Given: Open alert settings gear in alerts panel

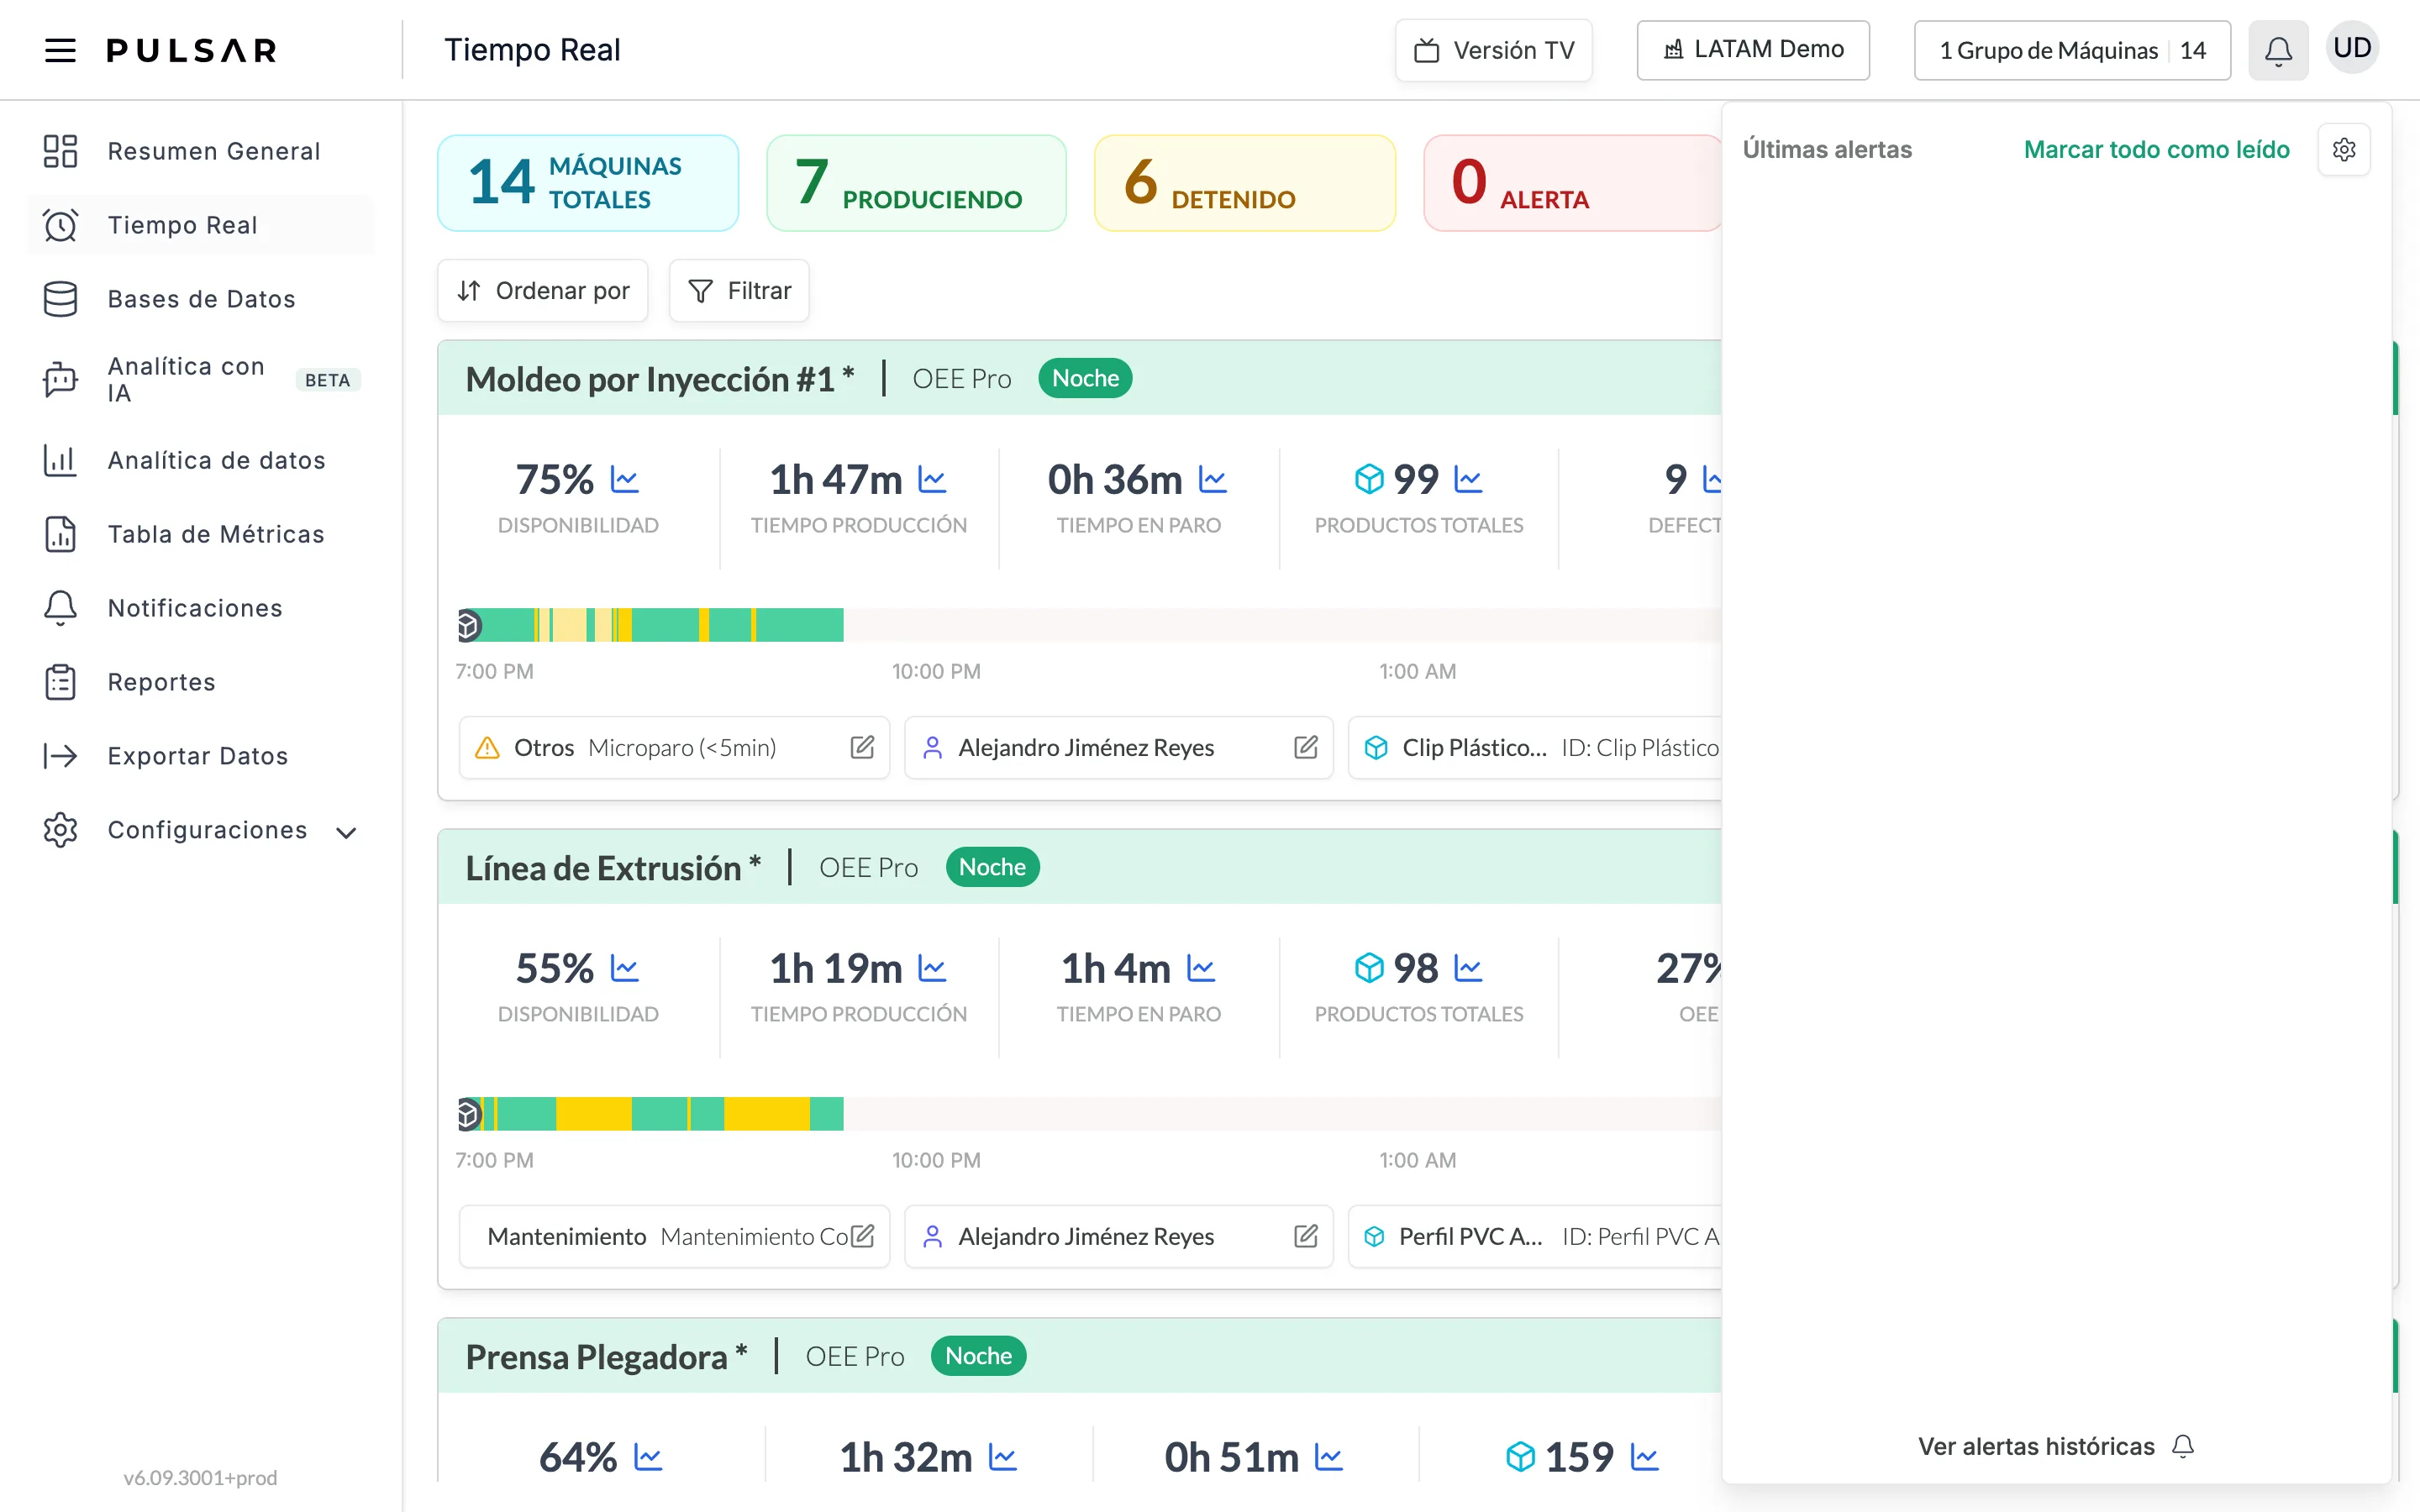Looking at the screenshot, I should click(x=2344, y=150).
